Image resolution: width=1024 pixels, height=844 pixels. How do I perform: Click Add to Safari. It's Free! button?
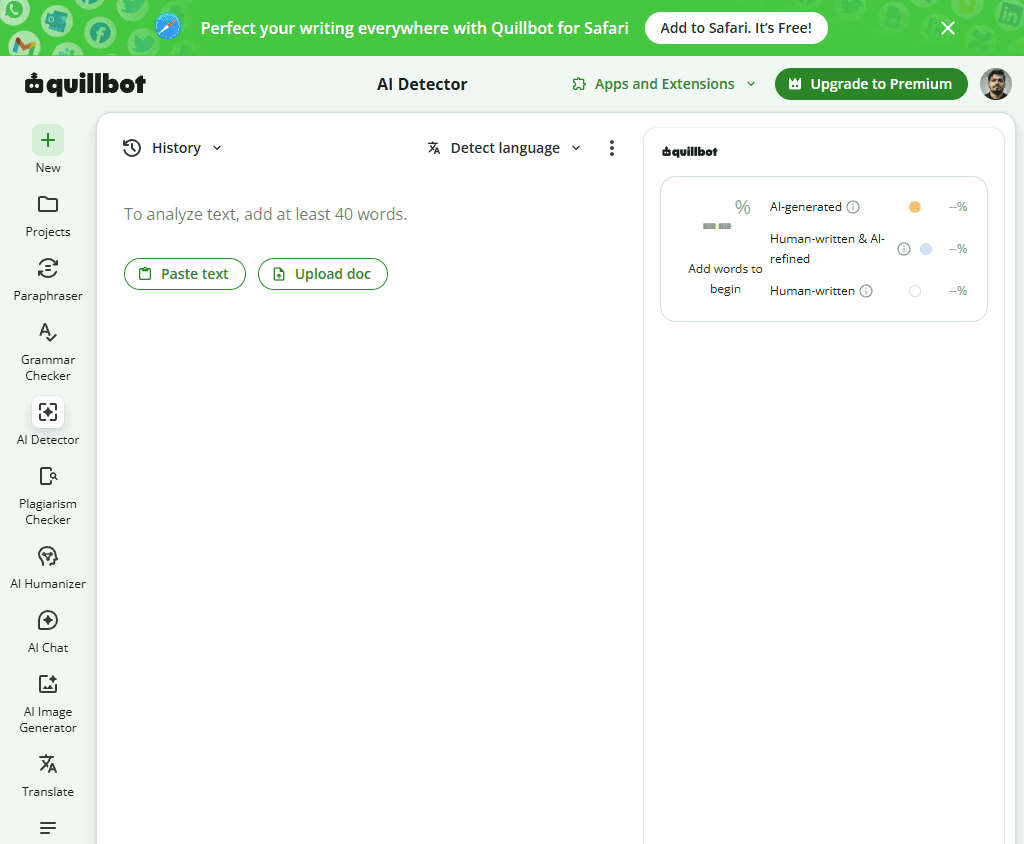pyautogui.click(x=736, y=28)
